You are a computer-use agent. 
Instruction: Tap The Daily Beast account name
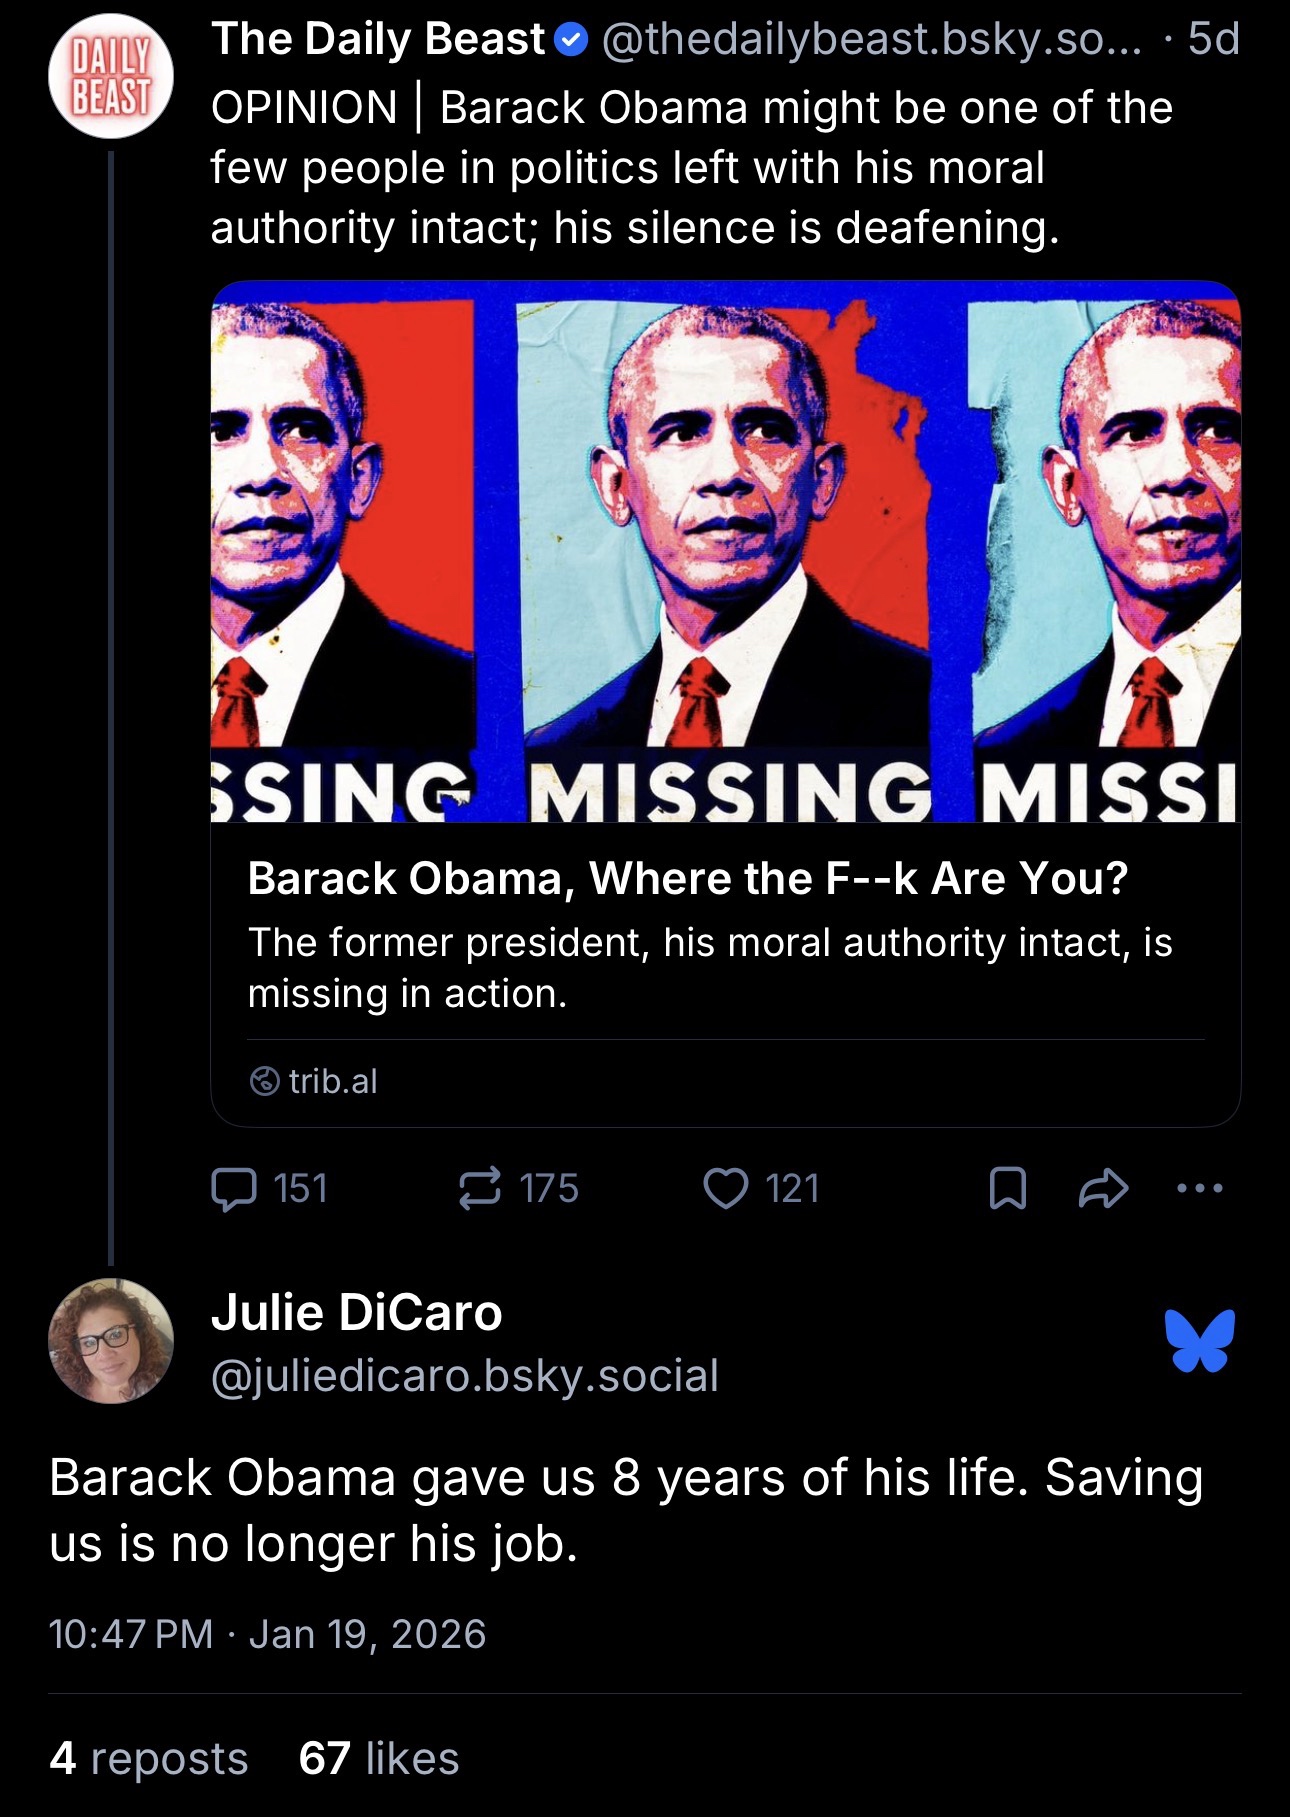377,40
